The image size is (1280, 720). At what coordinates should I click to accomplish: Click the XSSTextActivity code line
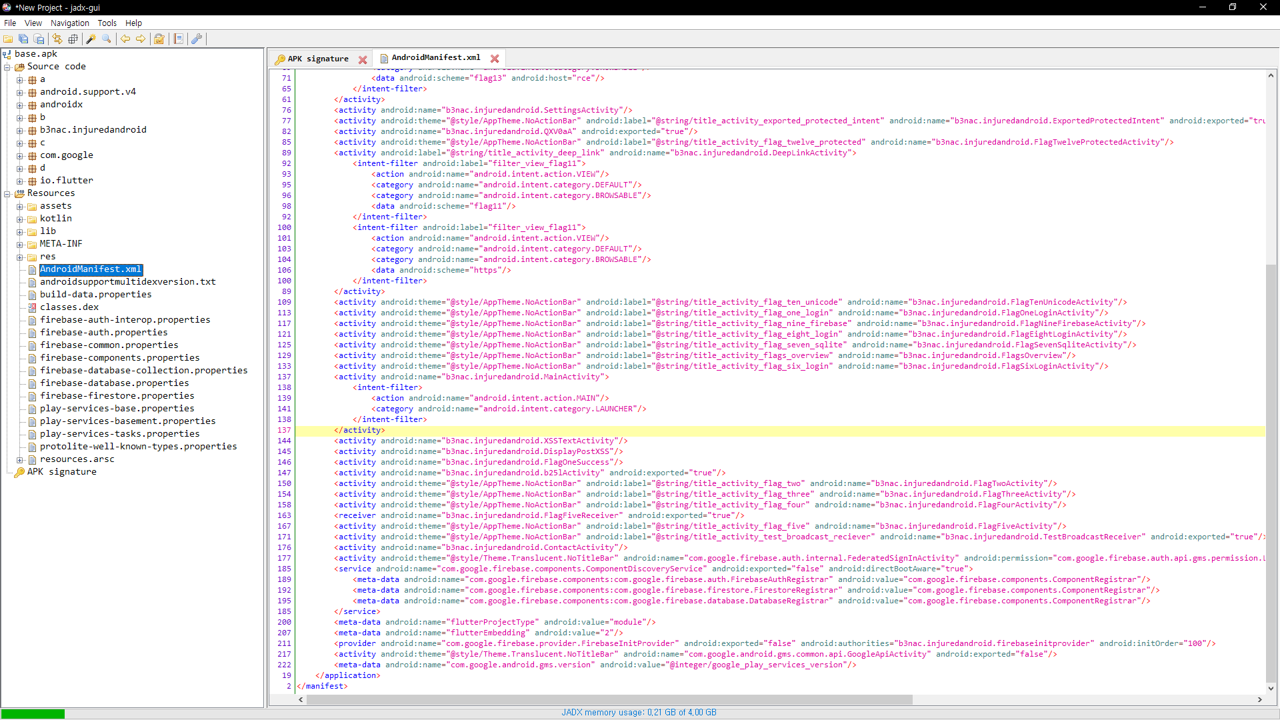coord(481,441)
